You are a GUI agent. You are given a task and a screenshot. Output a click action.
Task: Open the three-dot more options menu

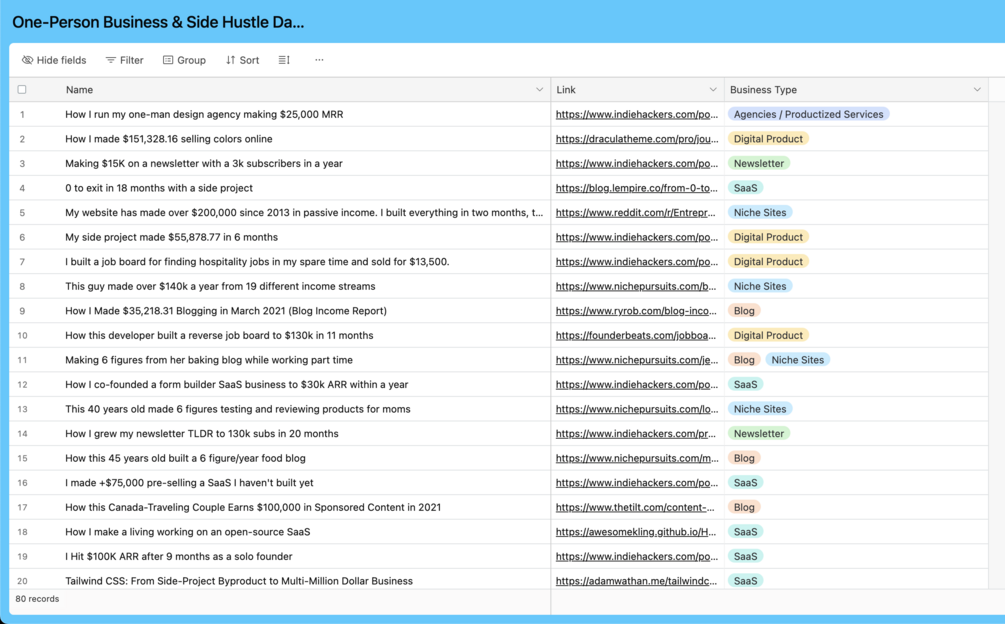pyautogui.click(x=319, y=60)
